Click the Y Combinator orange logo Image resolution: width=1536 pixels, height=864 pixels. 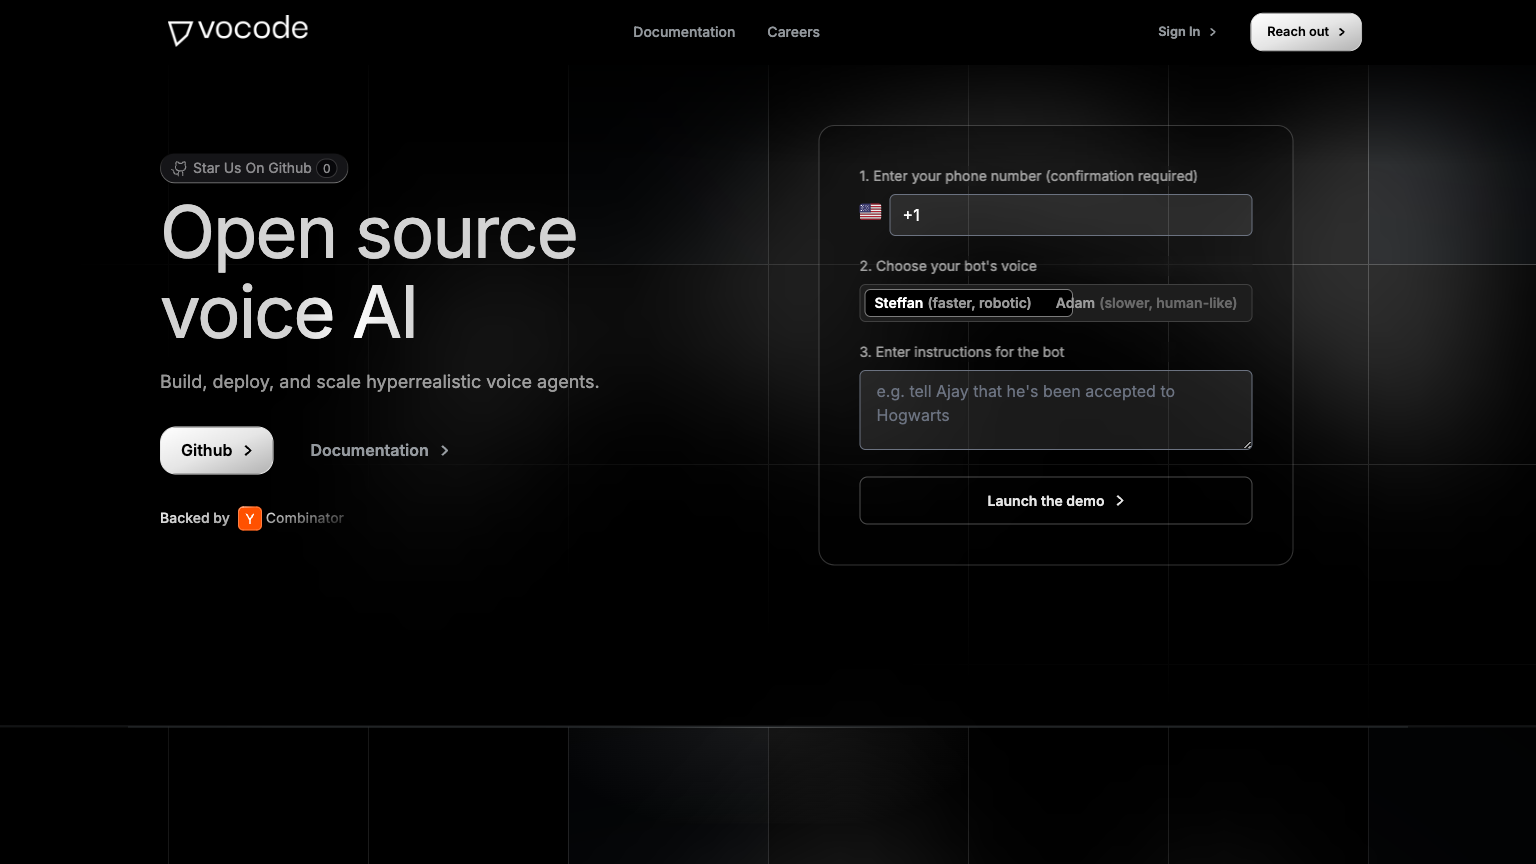click(250, 518)
